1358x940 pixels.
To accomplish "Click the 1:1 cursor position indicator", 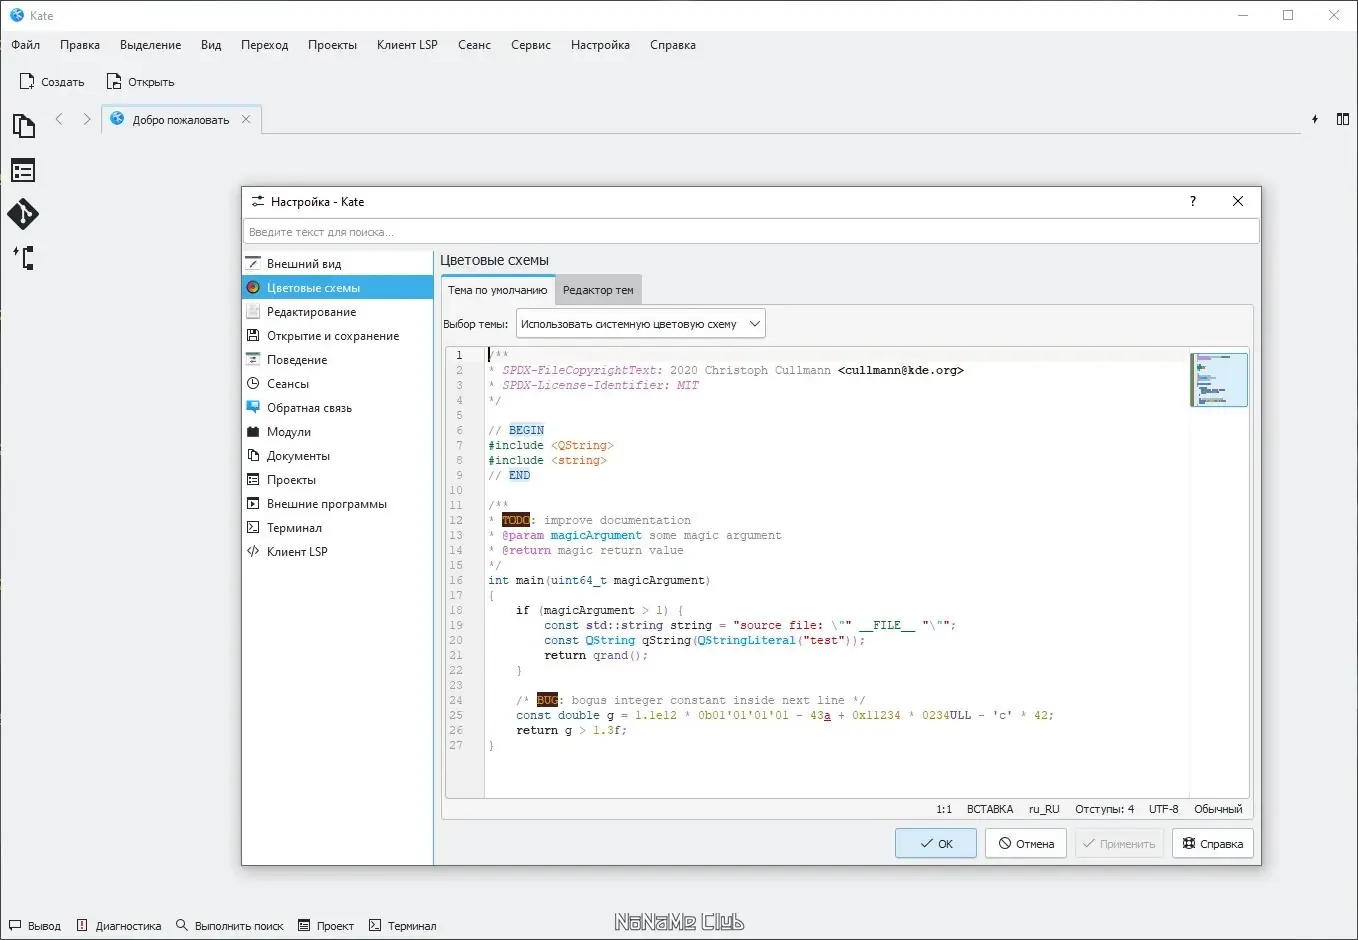I will click(944, 809).
